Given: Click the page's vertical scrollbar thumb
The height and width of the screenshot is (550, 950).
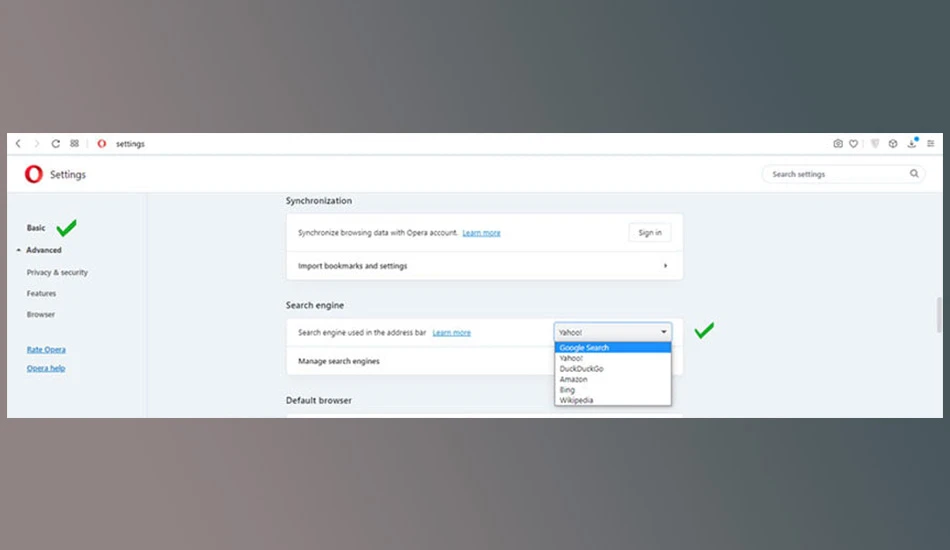Looking at the screenshot, I should (938, 315).
